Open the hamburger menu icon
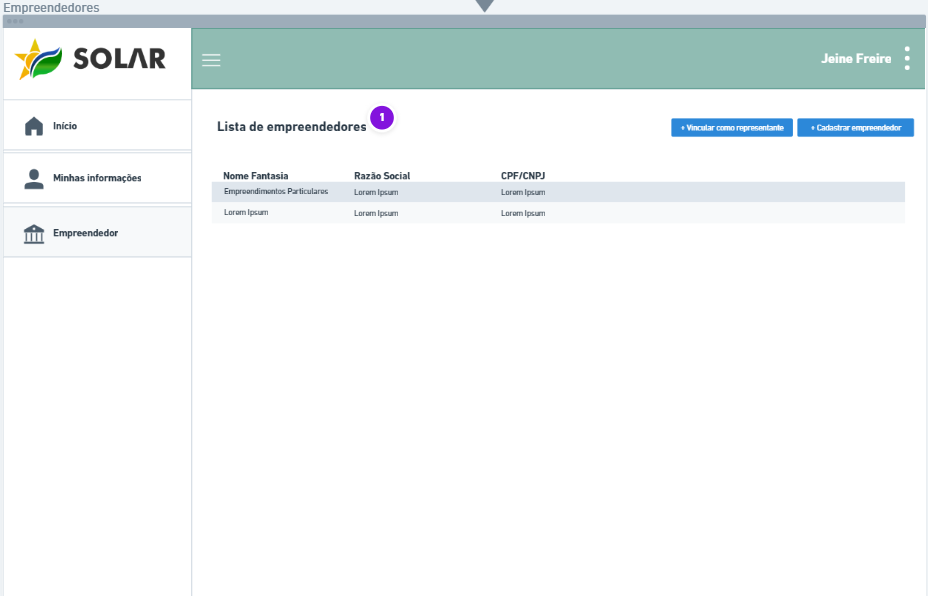Viewport: 928px width, 596px height. coord(211,60)
